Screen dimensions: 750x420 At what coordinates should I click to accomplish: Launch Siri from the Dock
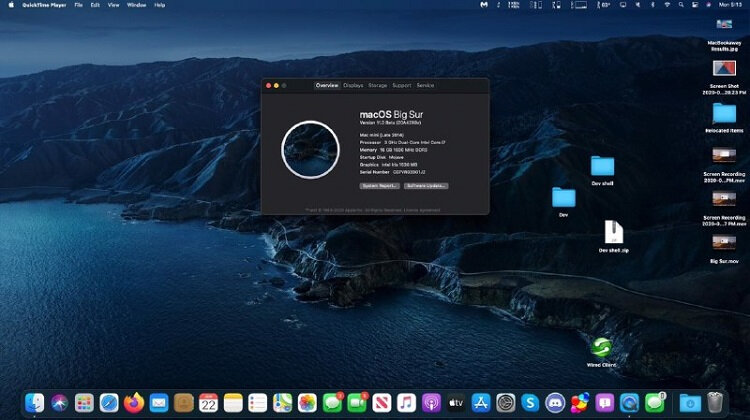(59, 403)
